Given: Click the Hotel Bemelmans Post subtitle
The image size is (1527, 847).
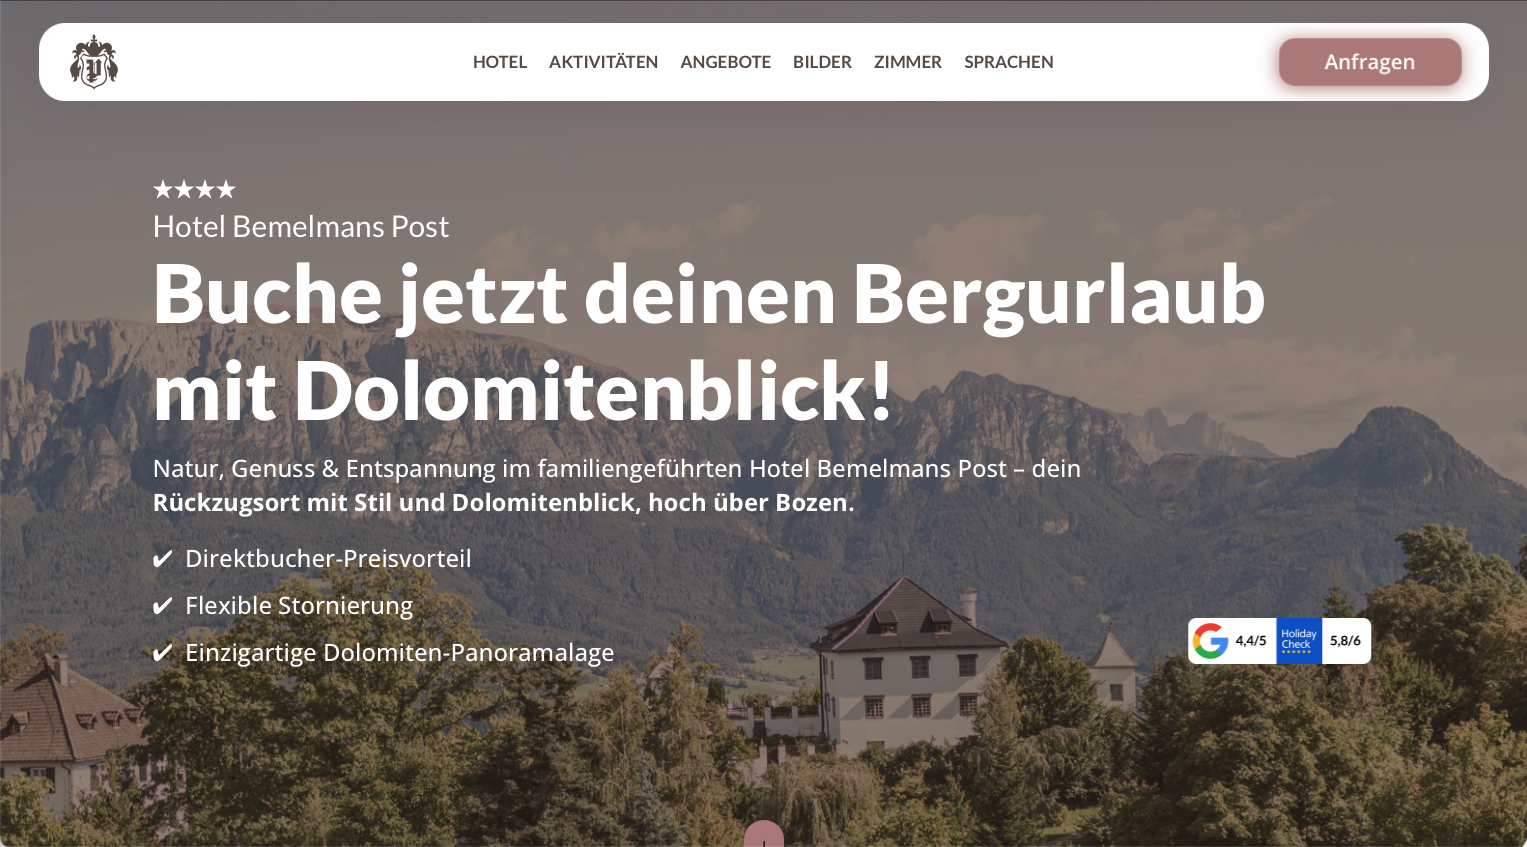Looking at the screenshot, I should tap(301, 227).
